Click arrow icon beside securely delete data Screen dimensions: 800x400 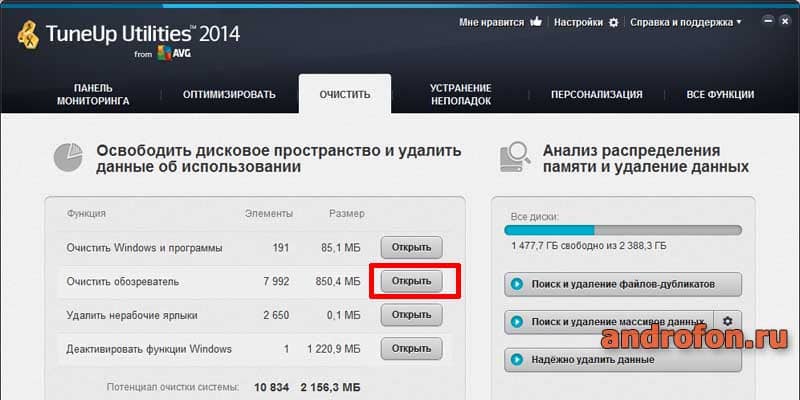click(517, 360)
